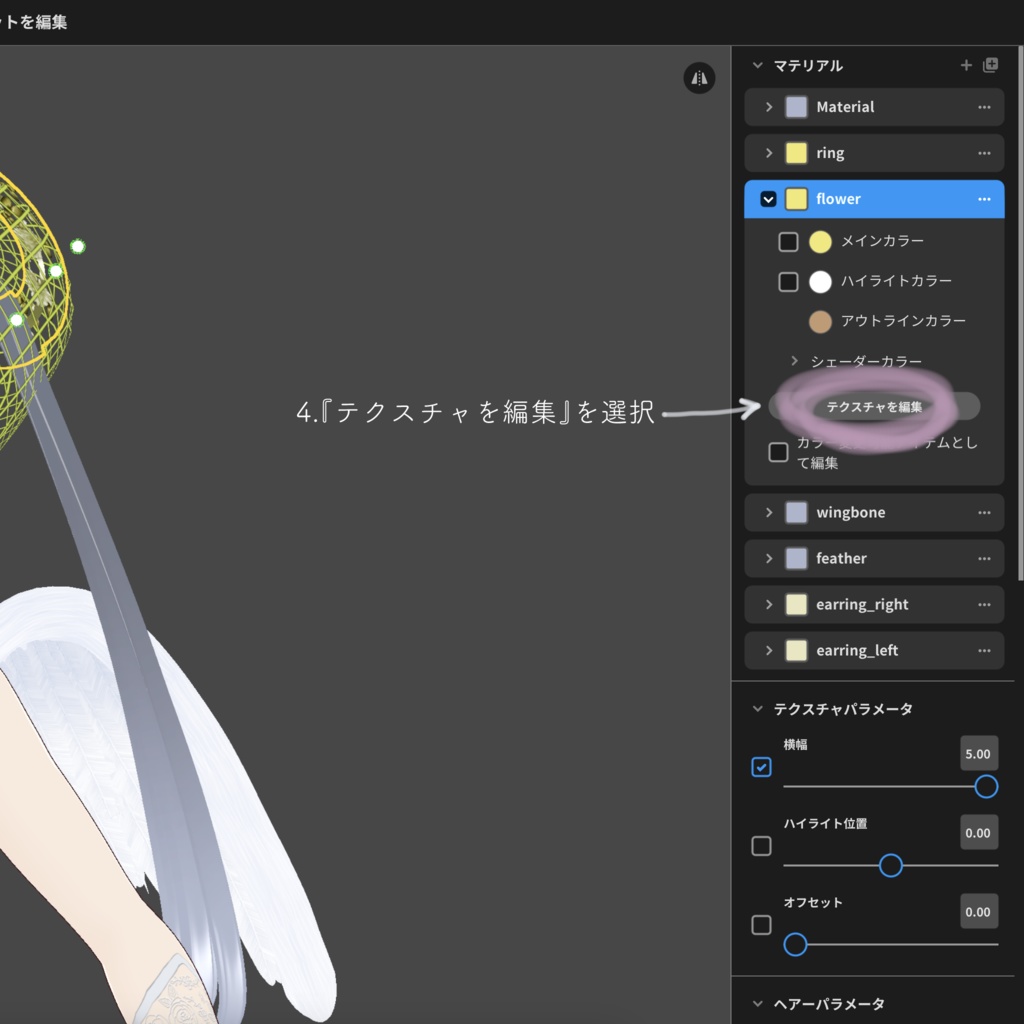
Task: Open the Material entry's ellipsis menu
Action: click(985, 107)
